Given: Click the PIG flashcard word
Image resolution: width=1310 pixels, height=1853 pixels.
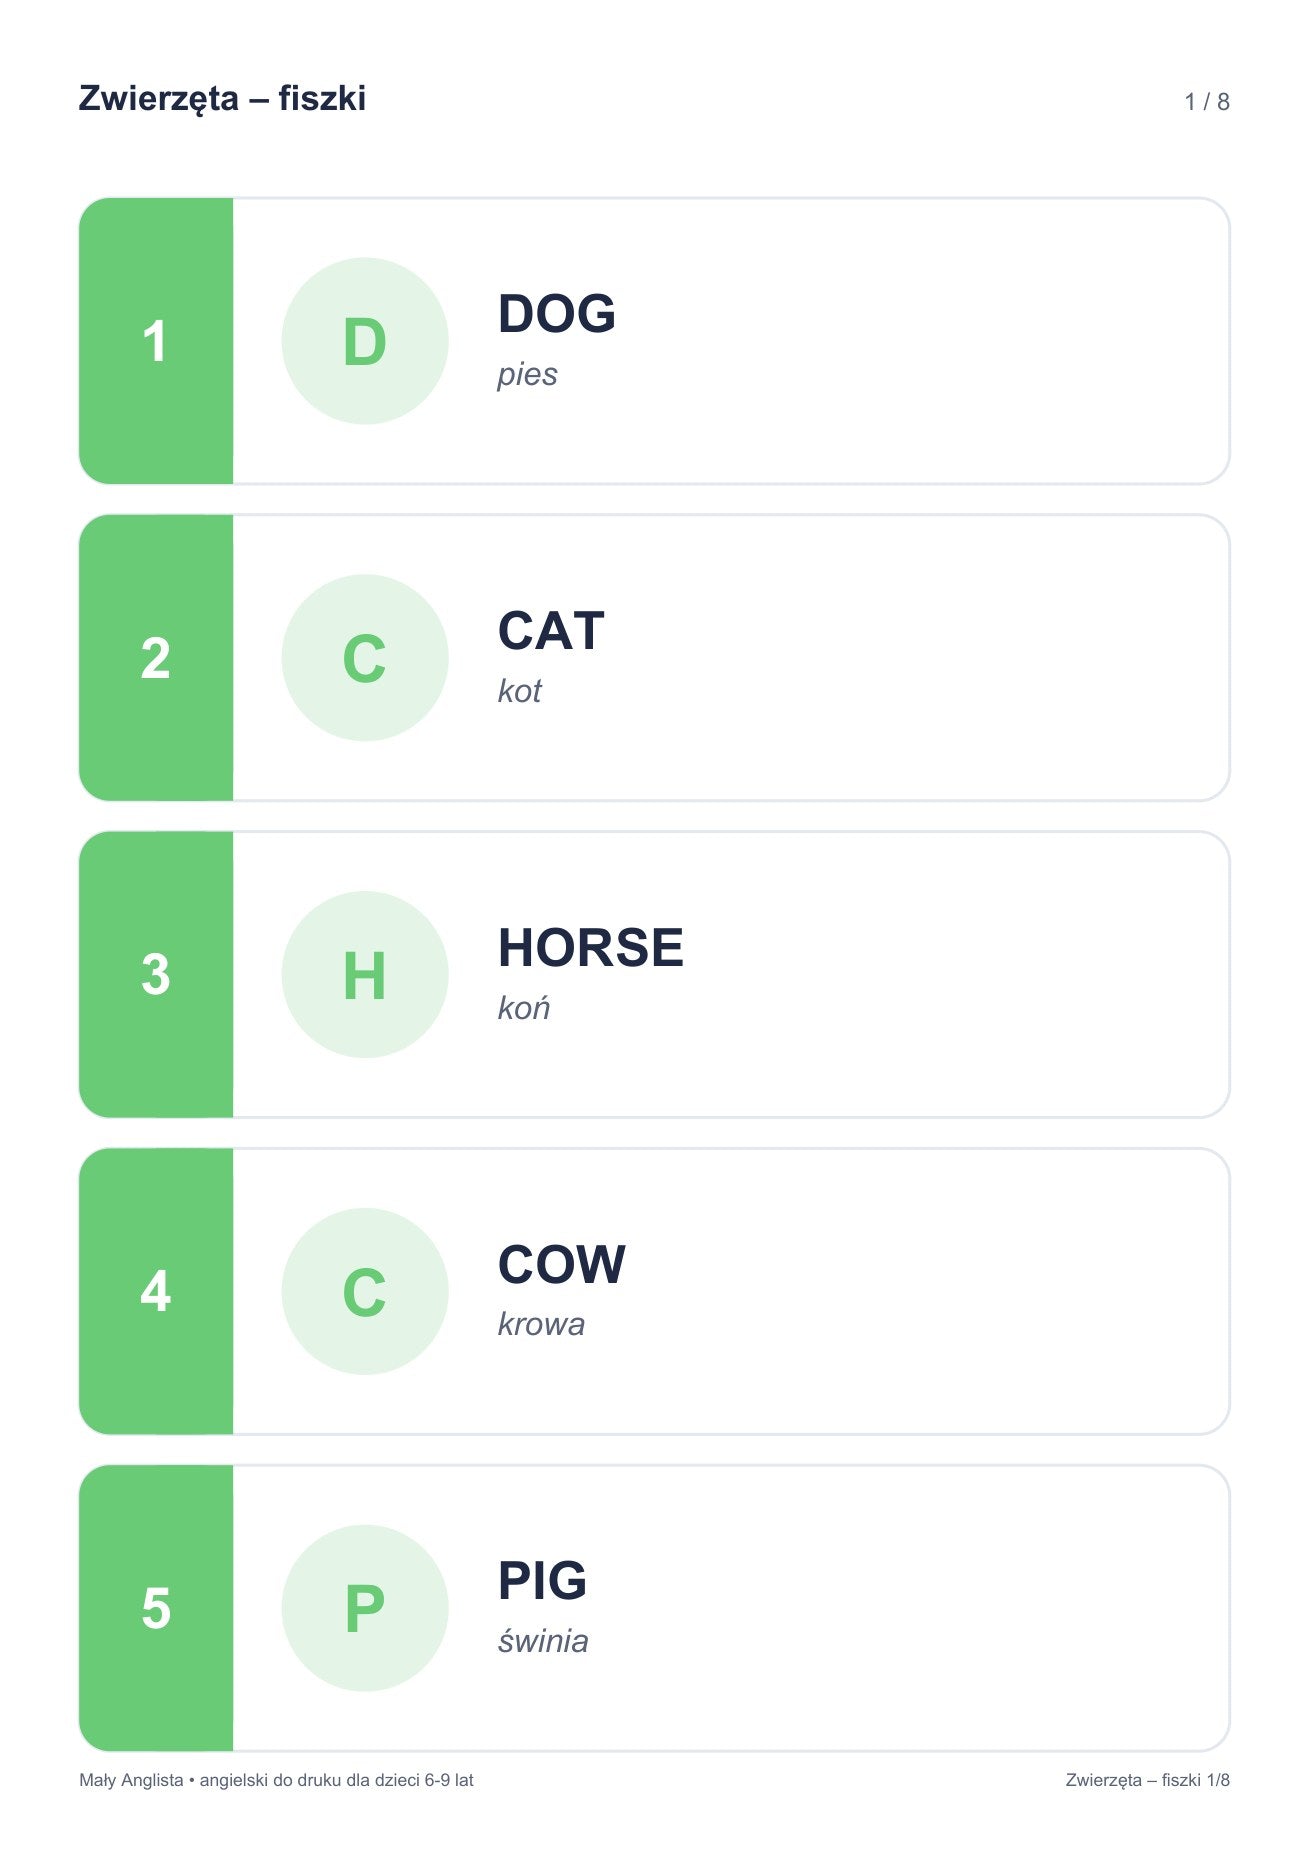Looking at the screenshot, I should click(543, 1581).
